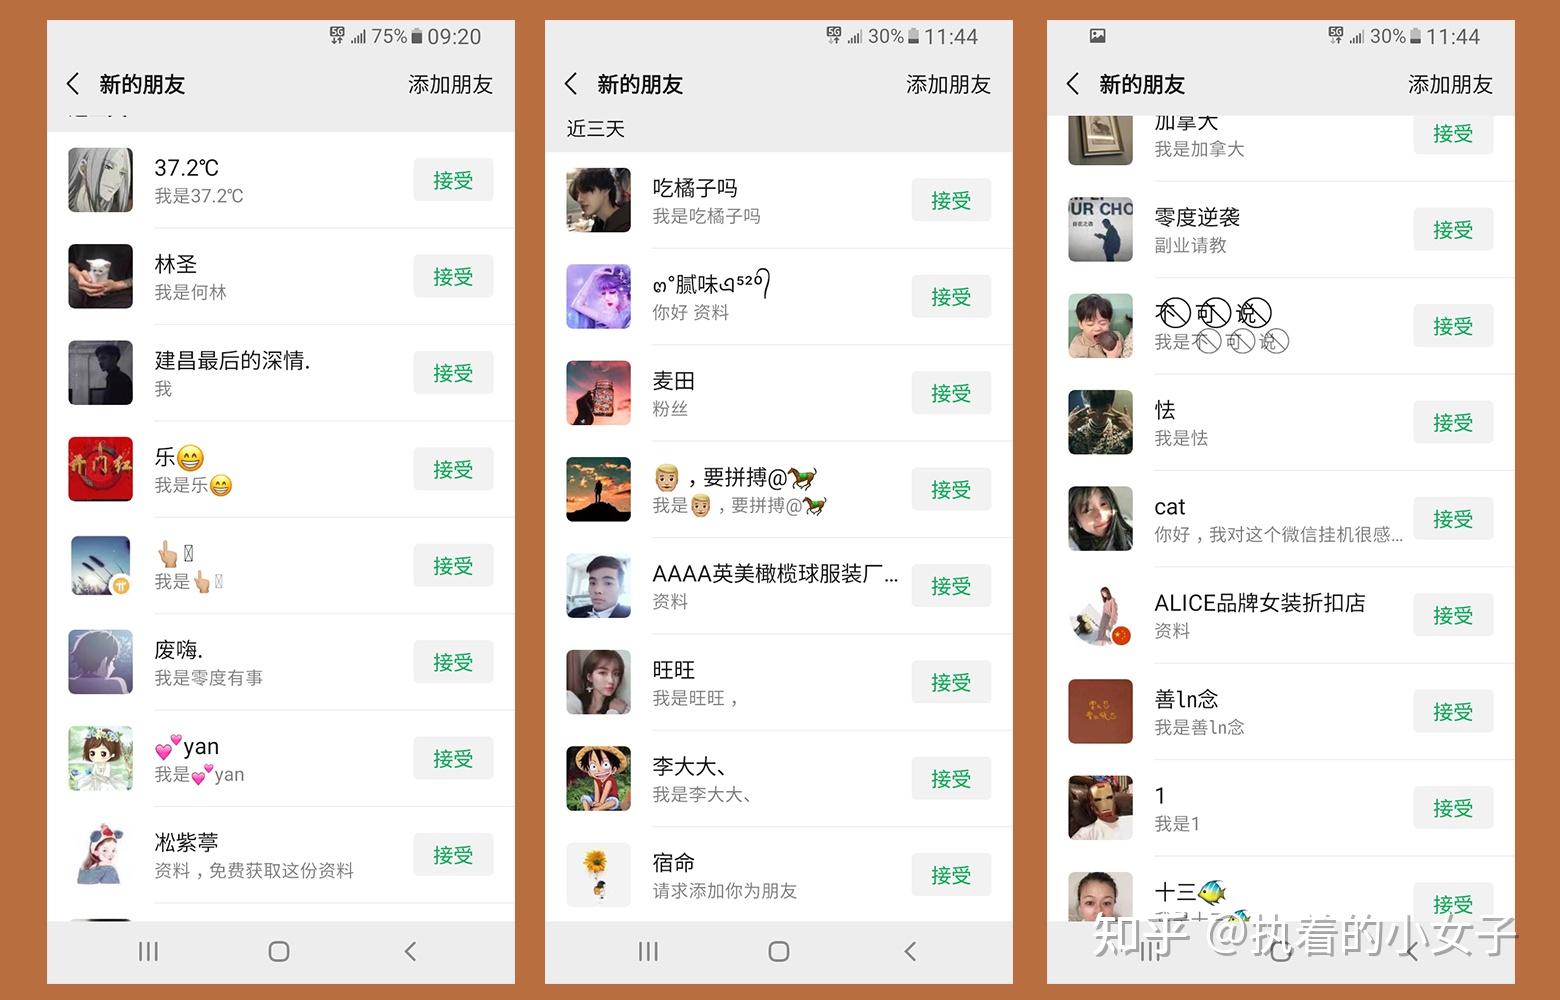Open 建昌最后的深情 request entry

[x=281, y=373]
